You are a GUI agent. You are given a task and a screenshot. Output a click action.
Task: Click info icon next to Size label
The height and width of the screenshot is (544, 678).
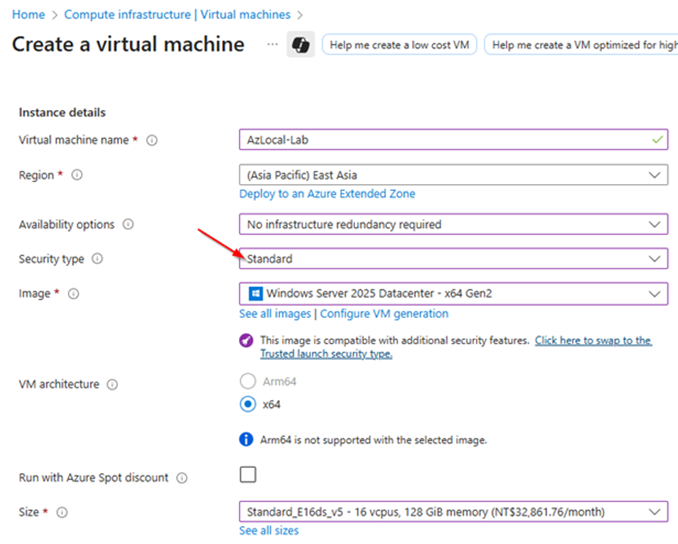[x=62, y=513]
